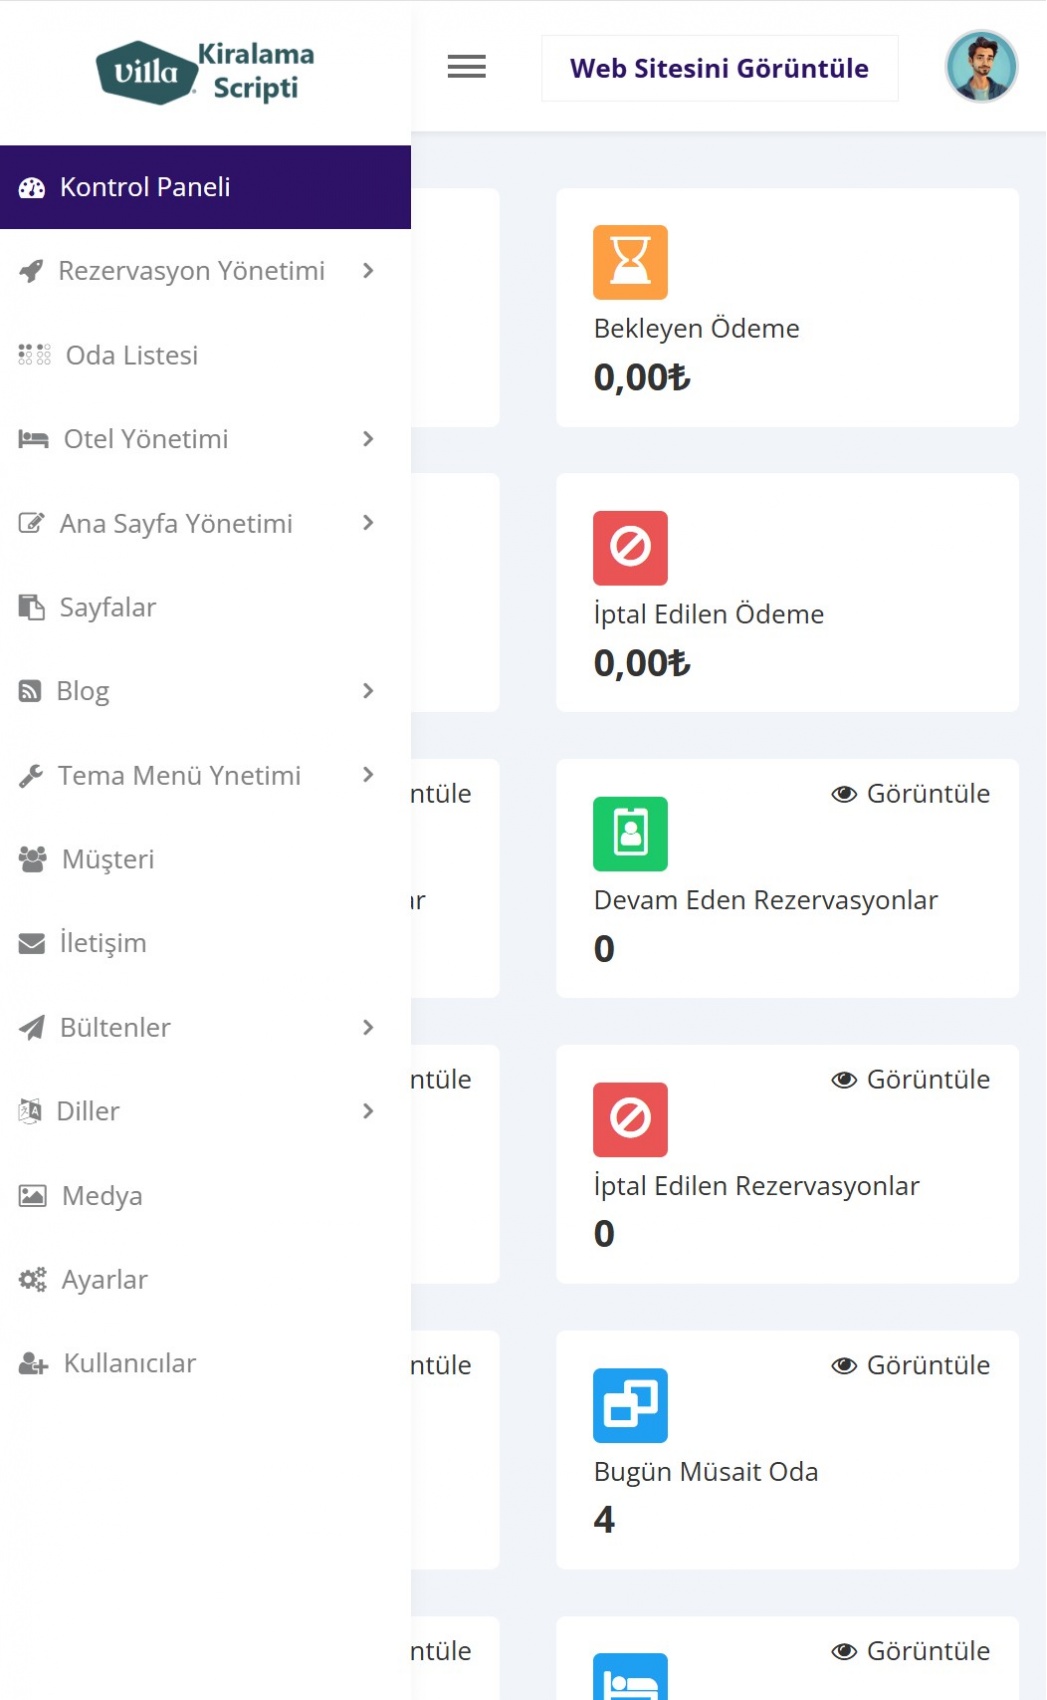
Task: Expand the Diller menu chevron
Action: pos(368,1111)
